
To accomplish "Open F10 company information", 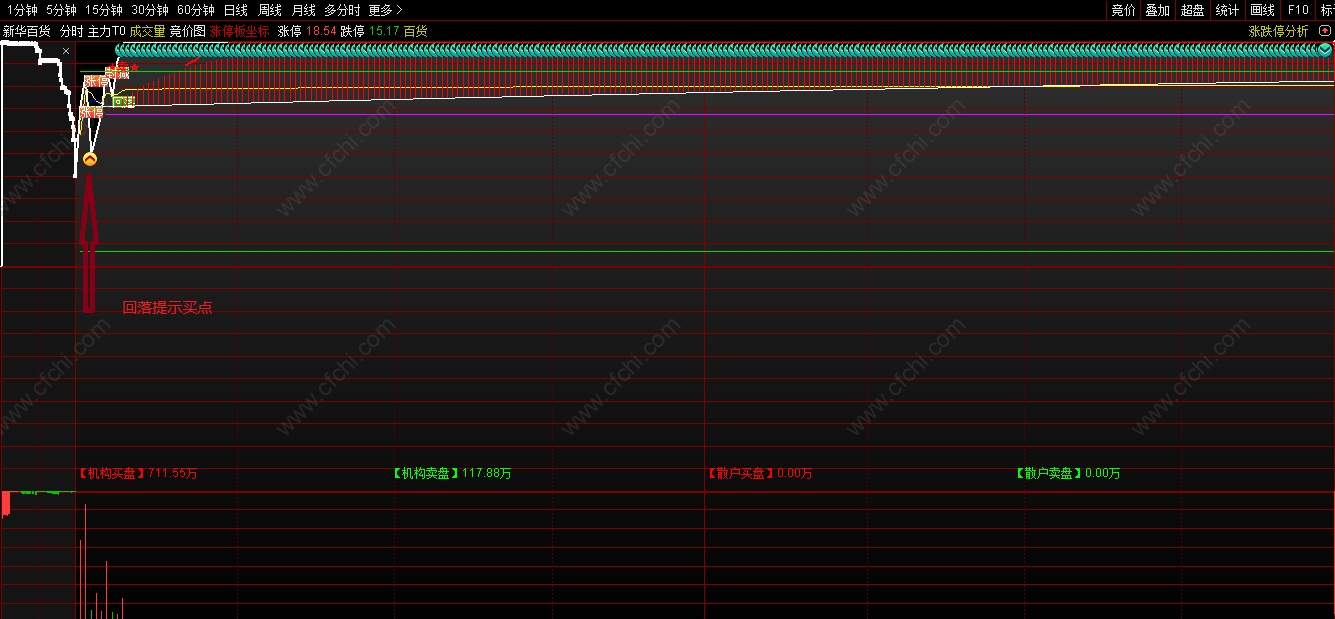I will click(1298, 10).
